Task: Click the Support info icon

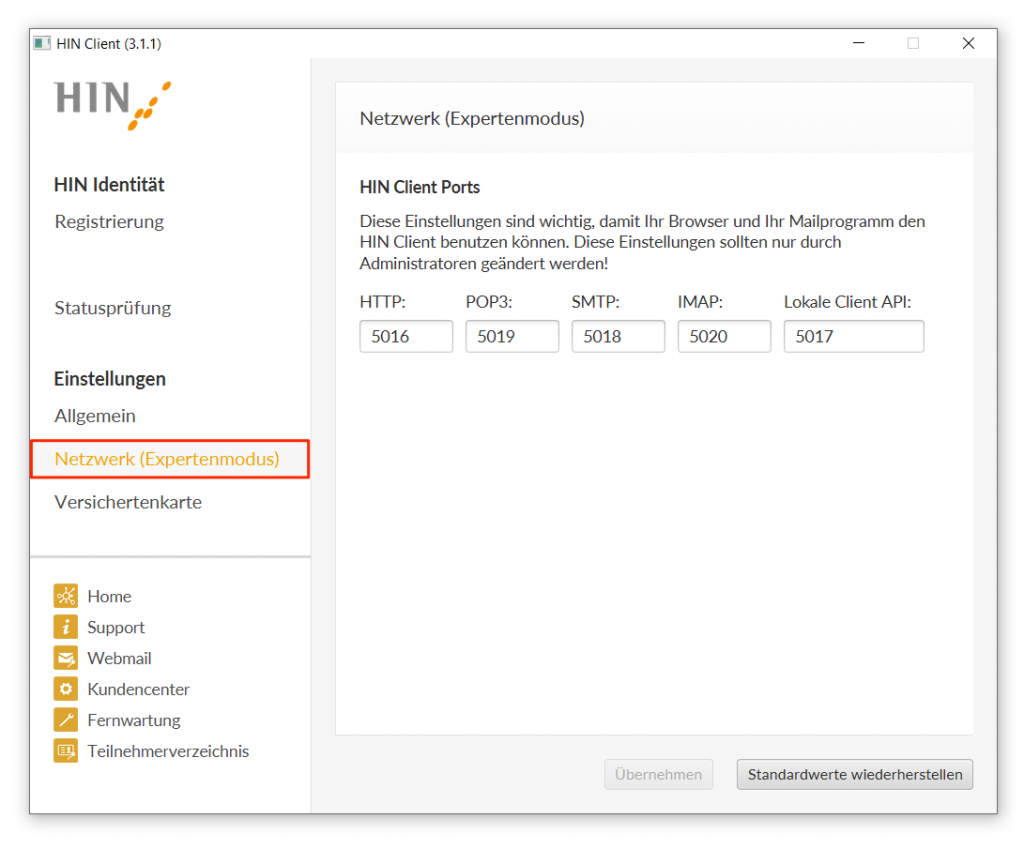Action: (x=65, y=627)
